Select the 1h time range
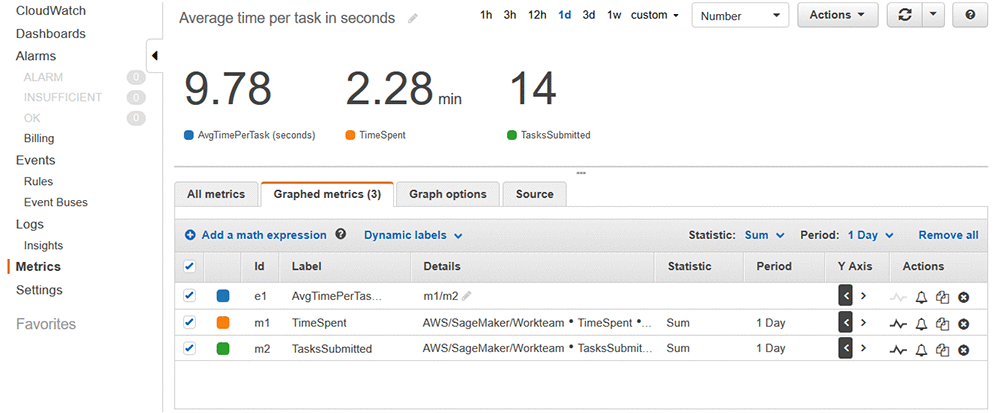Viewport: 1000px width, 413px height. (x=486, y=15)
